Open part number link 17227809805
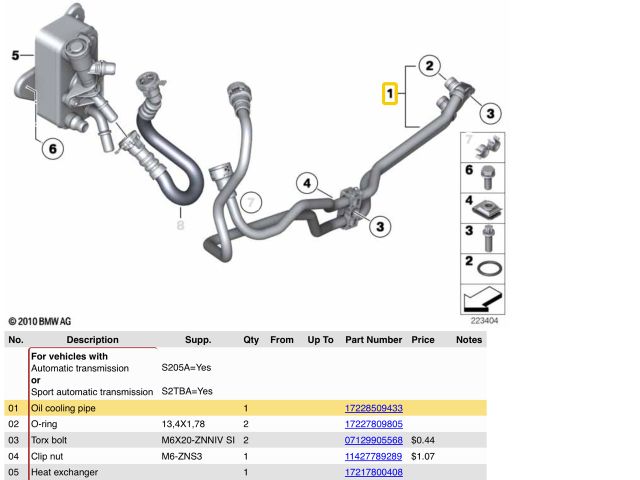 point(373,424)
